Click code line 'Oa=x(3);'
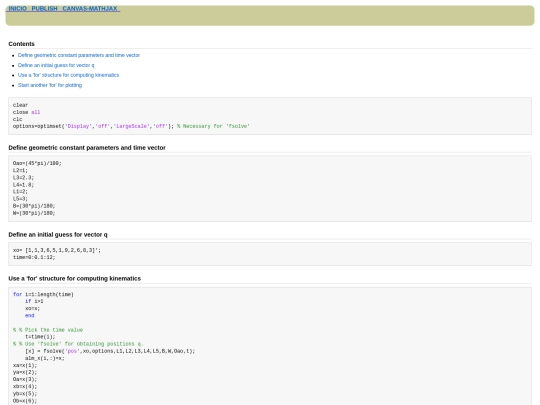Image resolution: width=540 pixels, height=405 pixels. [25, 380]
